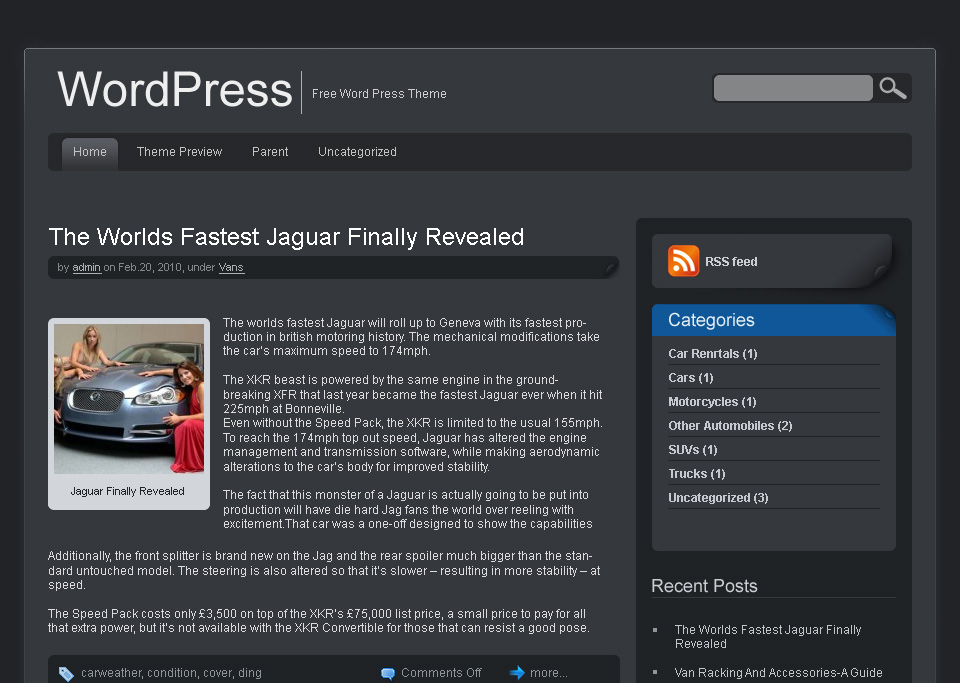Open Car Renrtals (1) category
This screenshot has width=960, height=683.
point(713,354)
